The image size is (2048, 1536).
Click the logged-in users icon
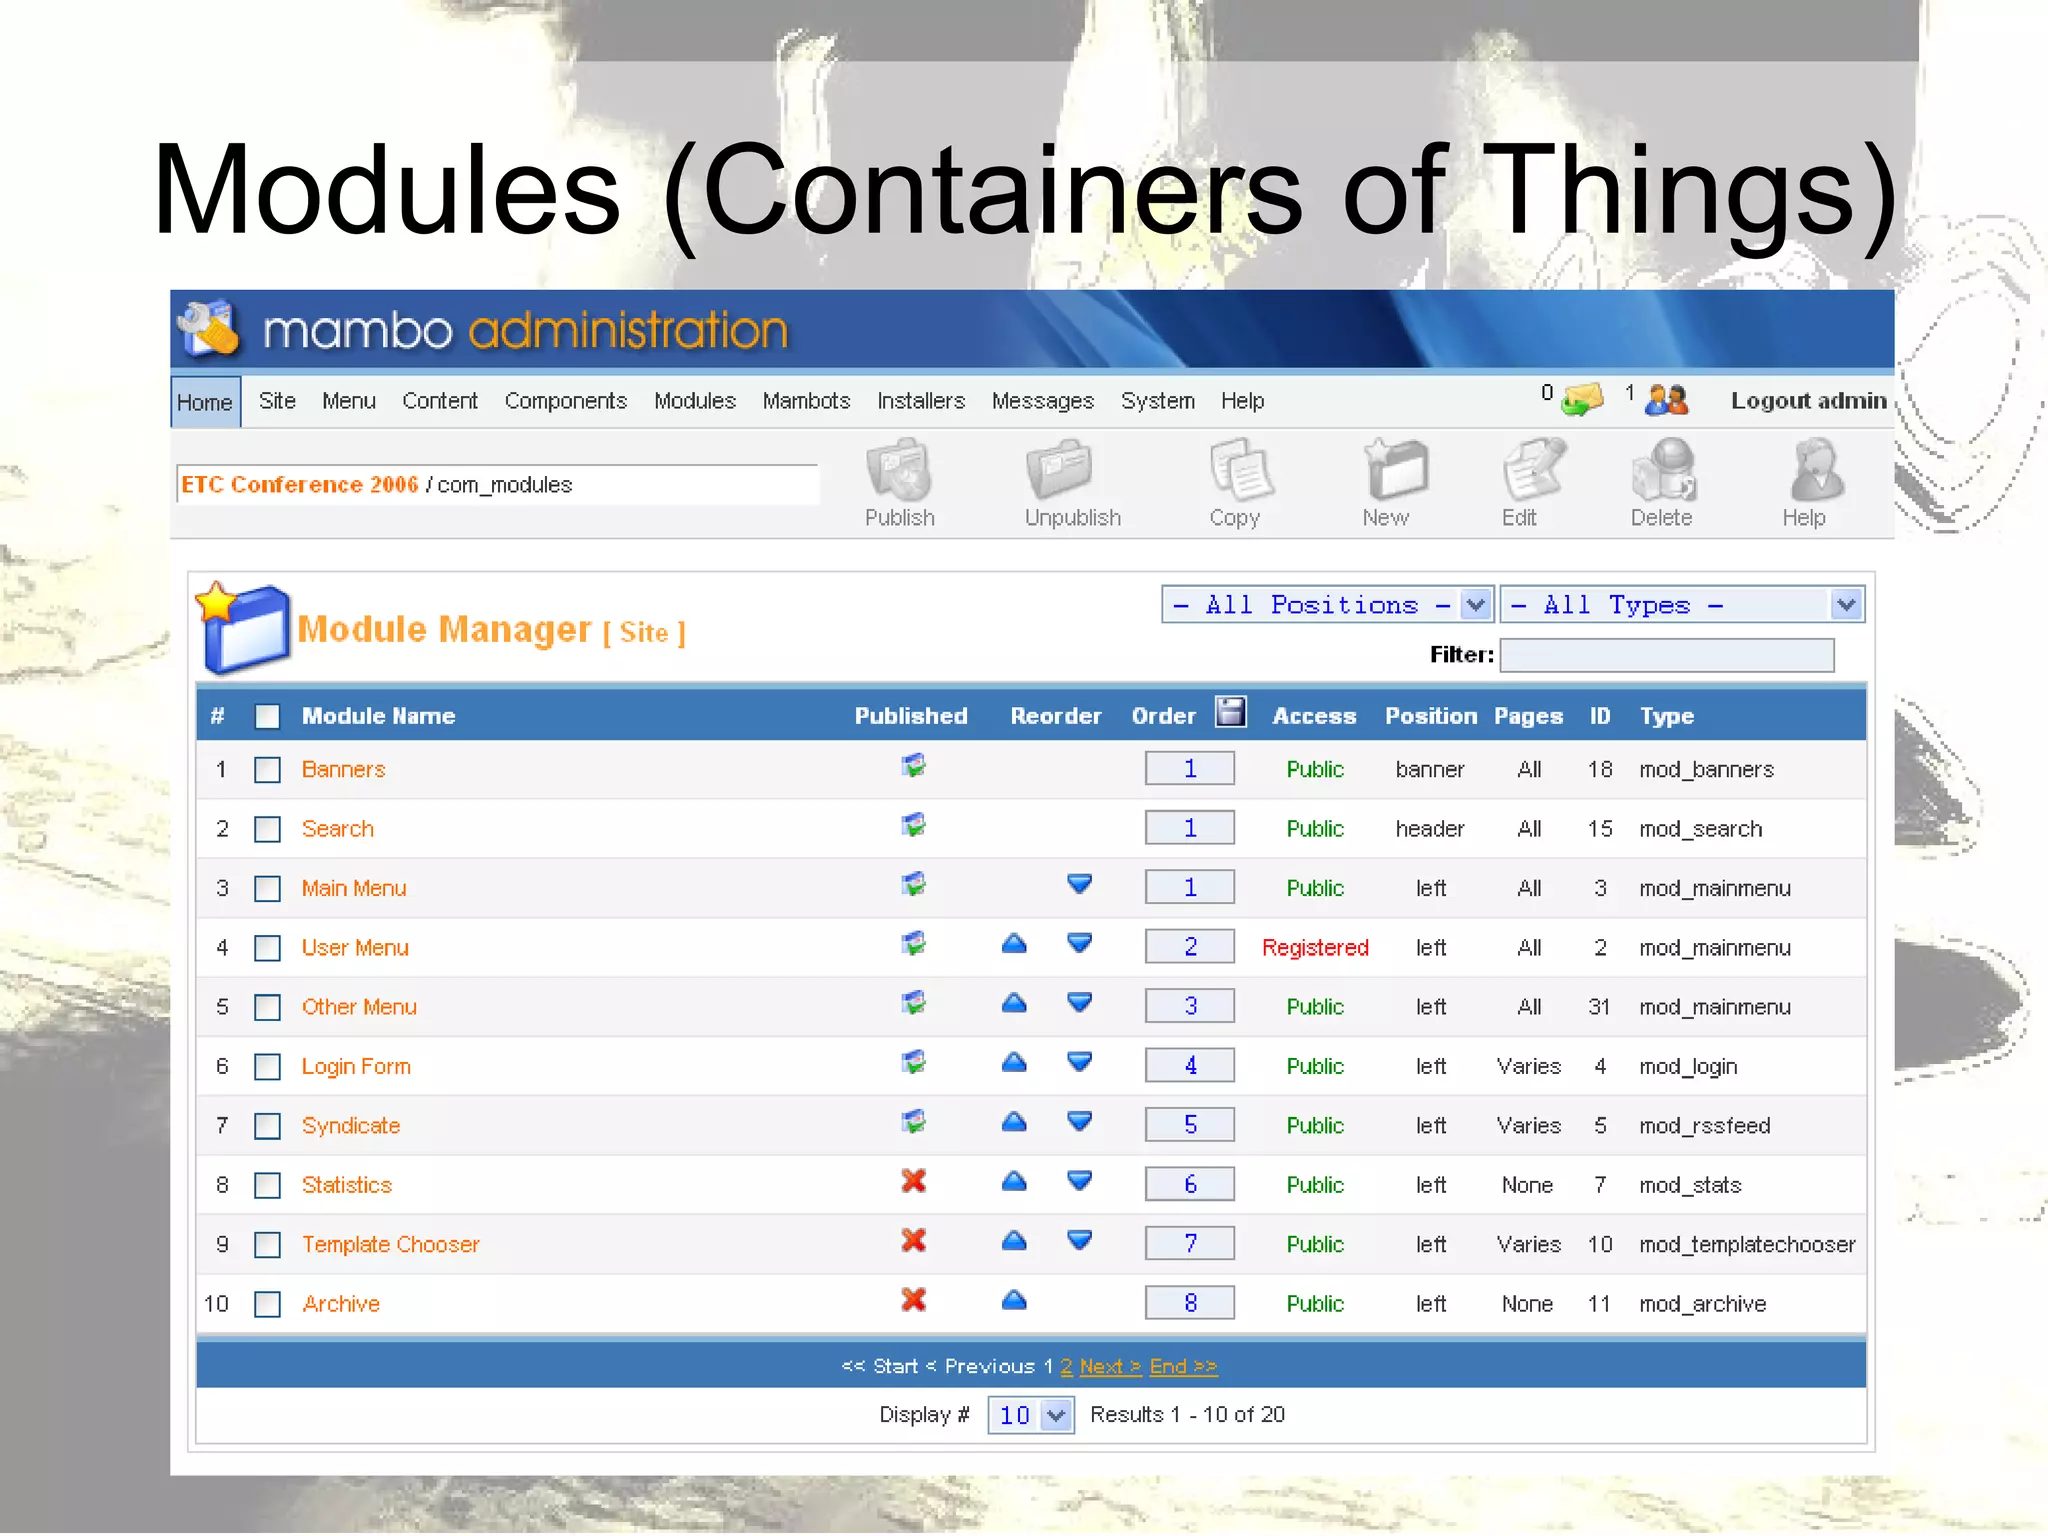click(x=1667, y=400)
